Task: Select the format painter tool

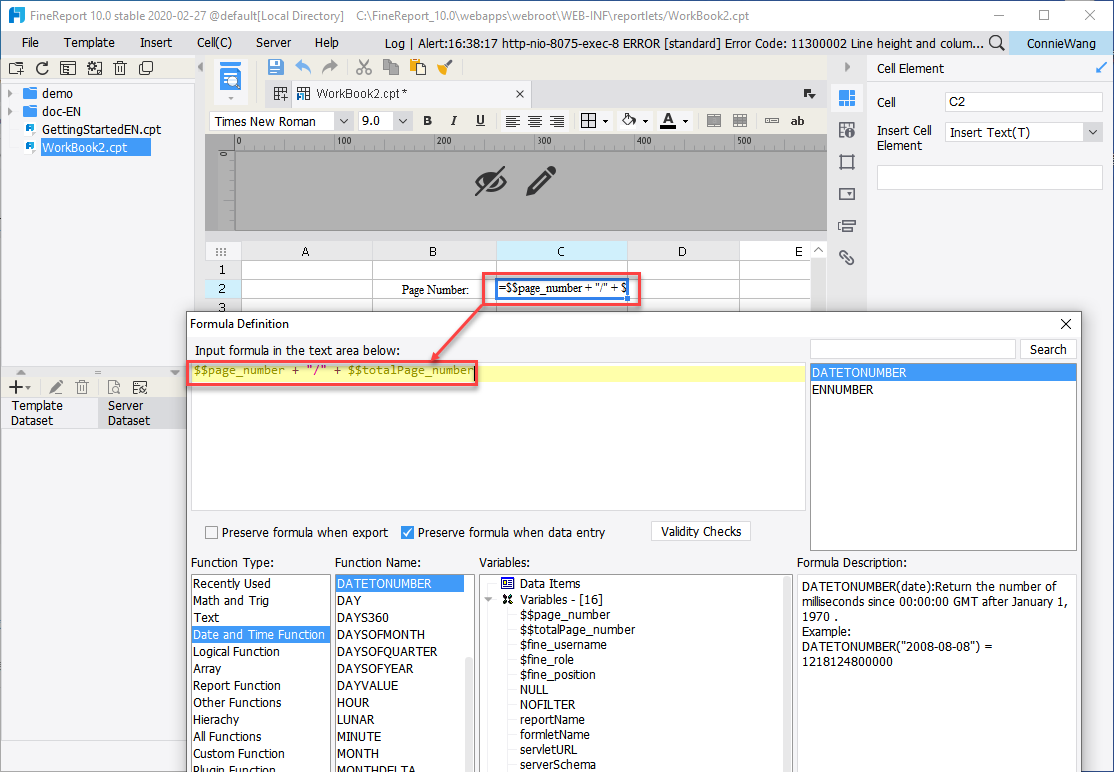Action: 444,66
